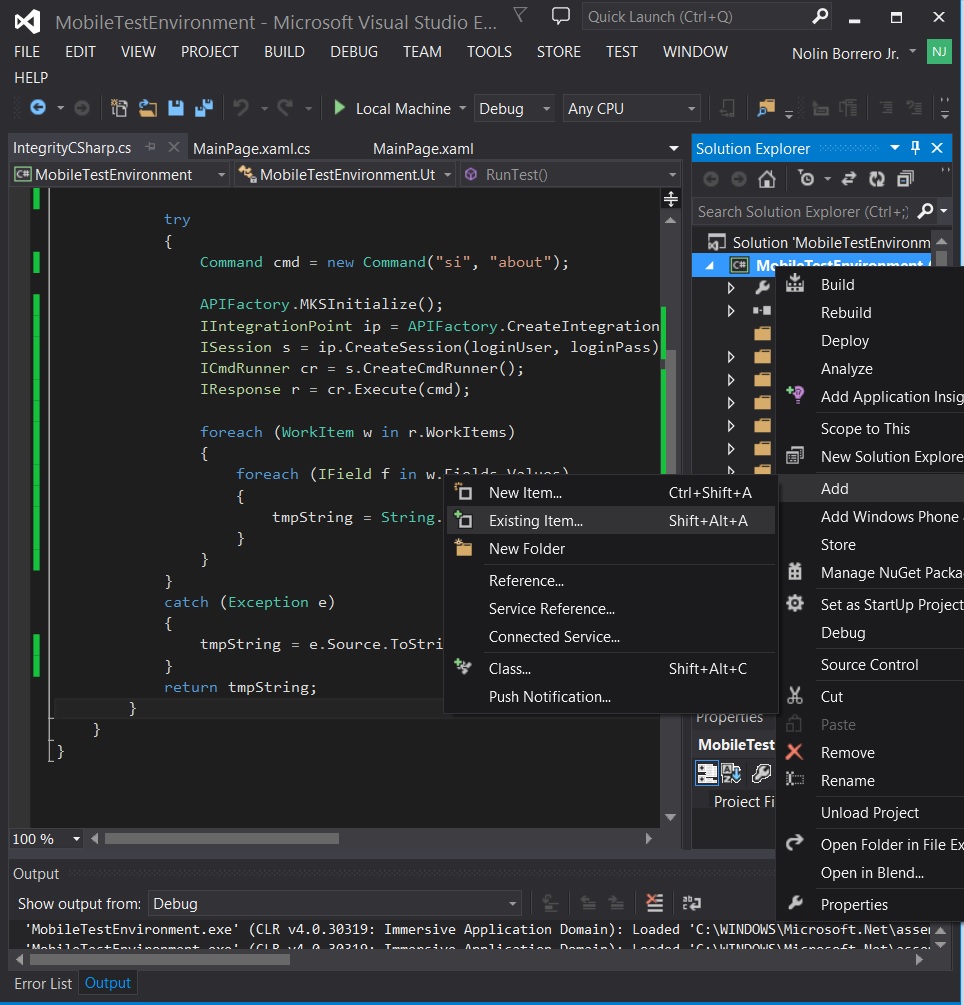This screenshot has height=1005, width=964.
Task: Select New Item... in Add submenu
Action: (610, 492)
